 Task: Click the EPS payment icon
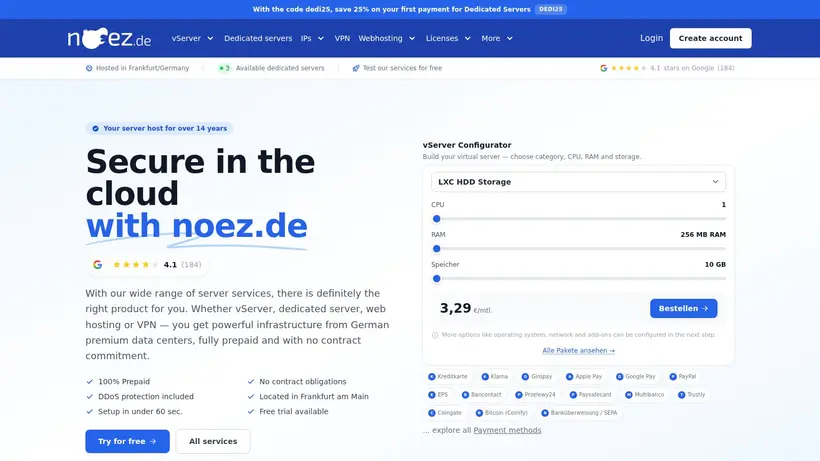[x=432, y=395]
